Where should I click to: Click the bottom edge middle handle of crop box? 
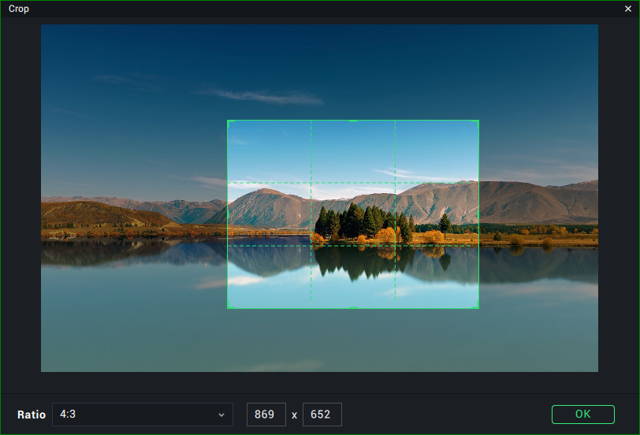(353, 308)
